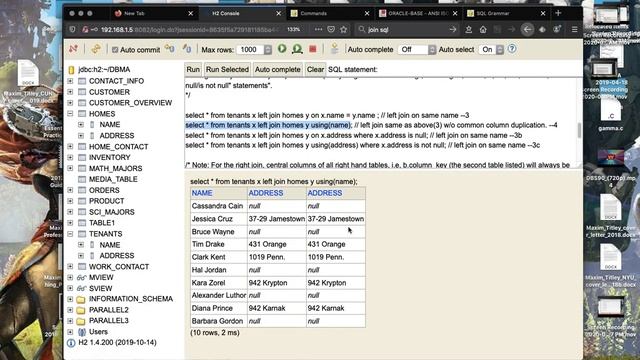Screen dimensions: 640x360
Task: Toggle the Auto commit checkbox
Action: pyautogui.click(x=115, y=50)
